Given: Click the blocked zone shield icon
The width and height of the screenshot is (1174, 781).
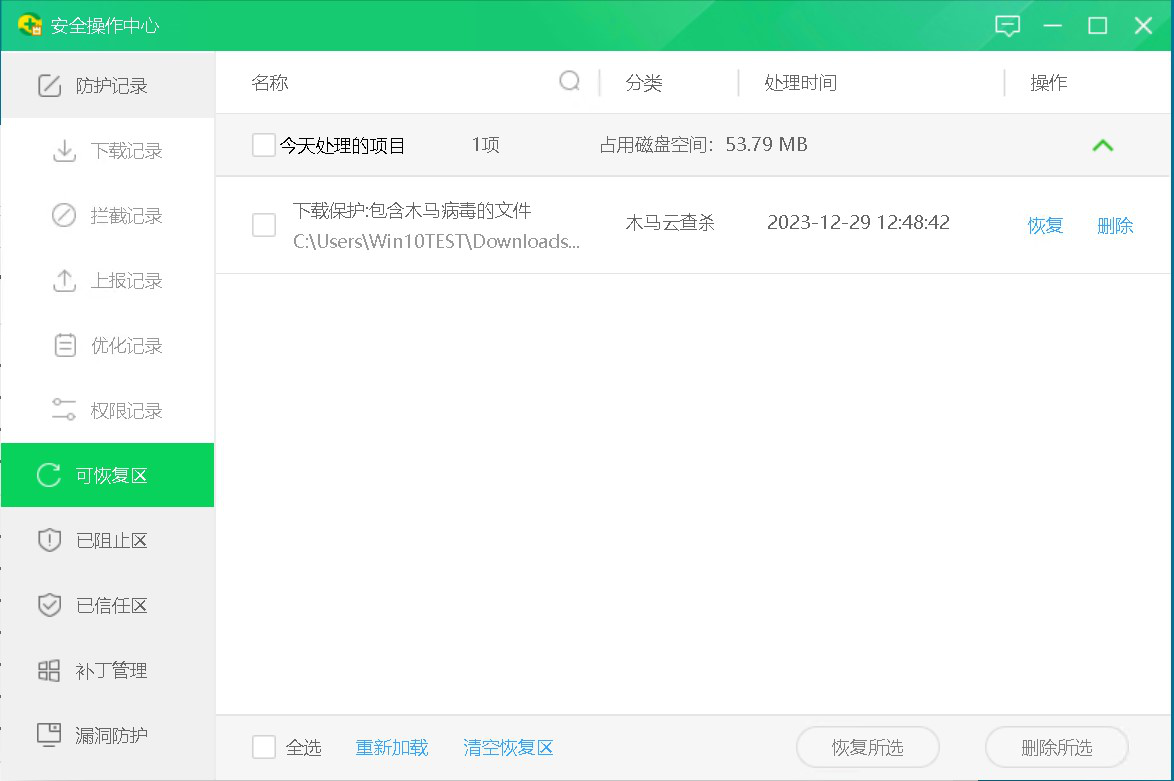Looking at the screenshot, I should [x=49, y=541].
